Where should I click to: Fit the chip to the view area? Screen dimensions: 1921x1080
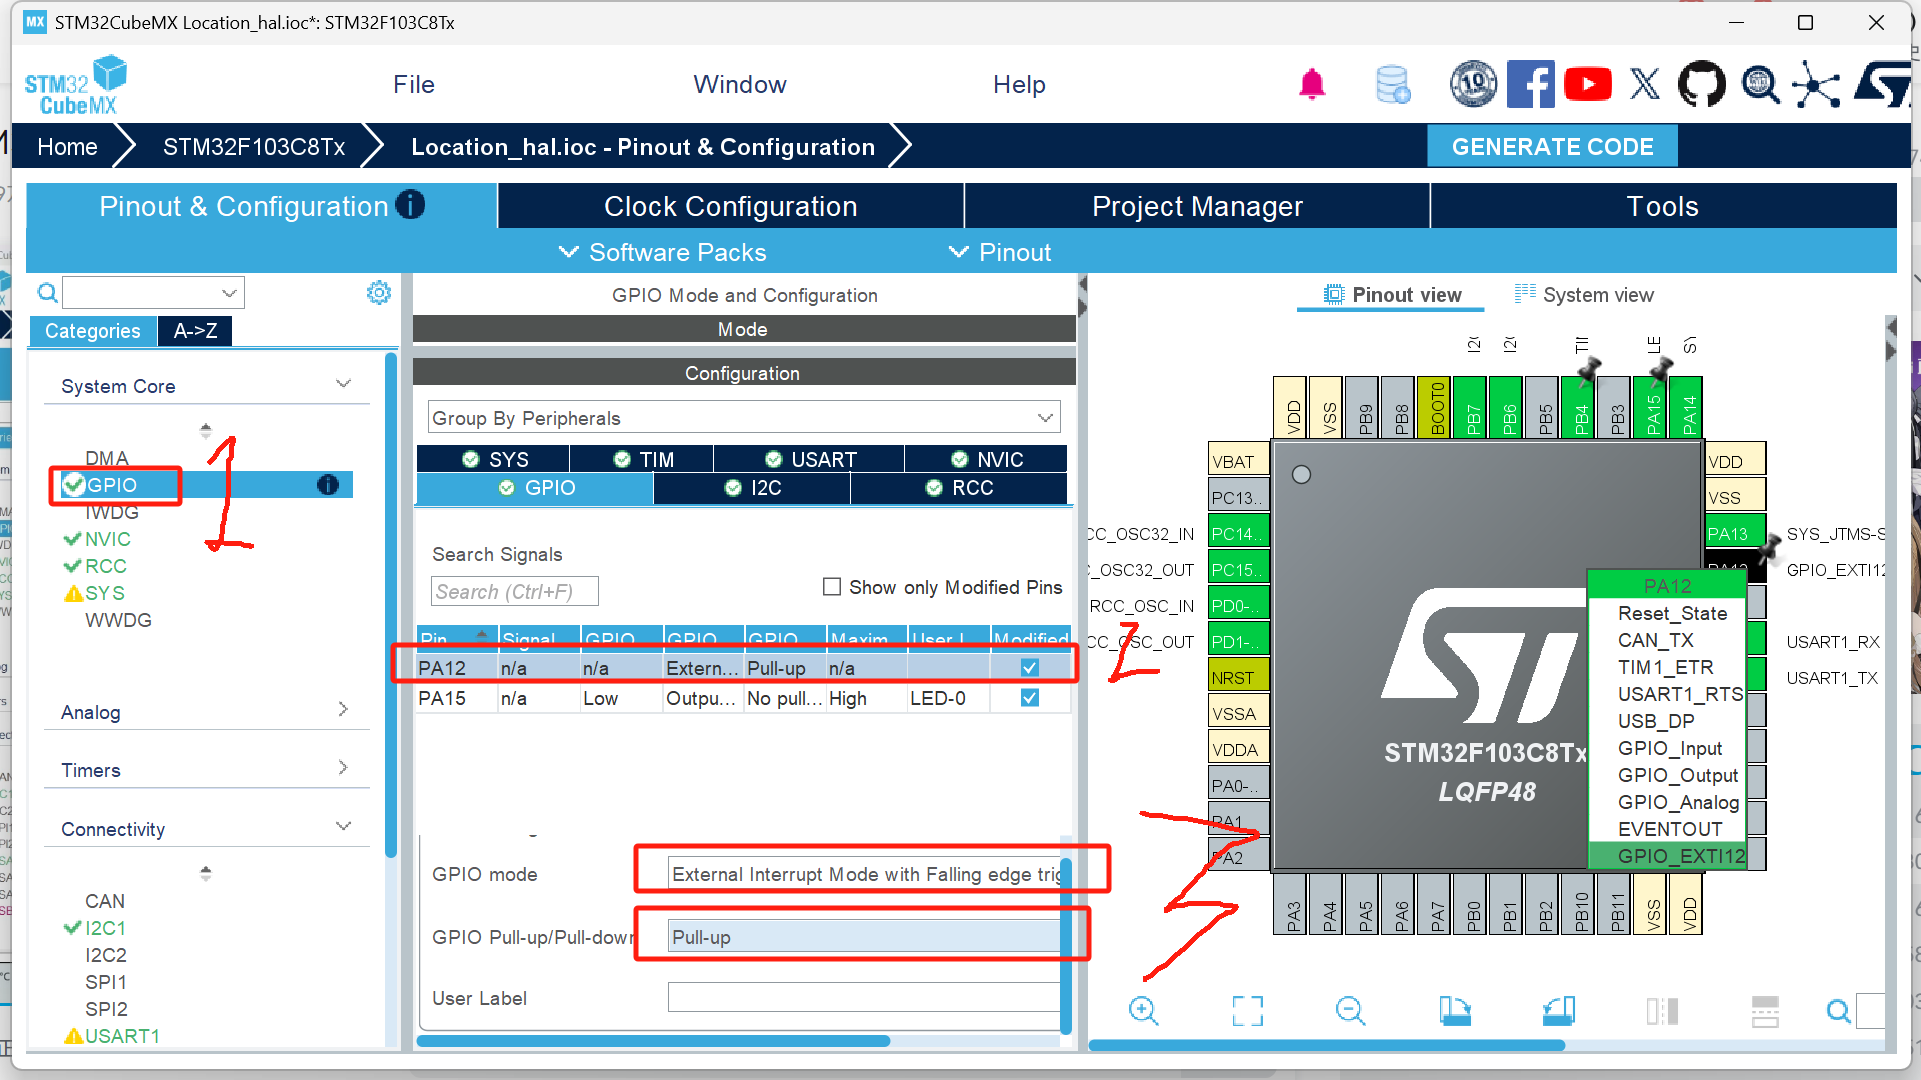click(x=1247, y=1011)
